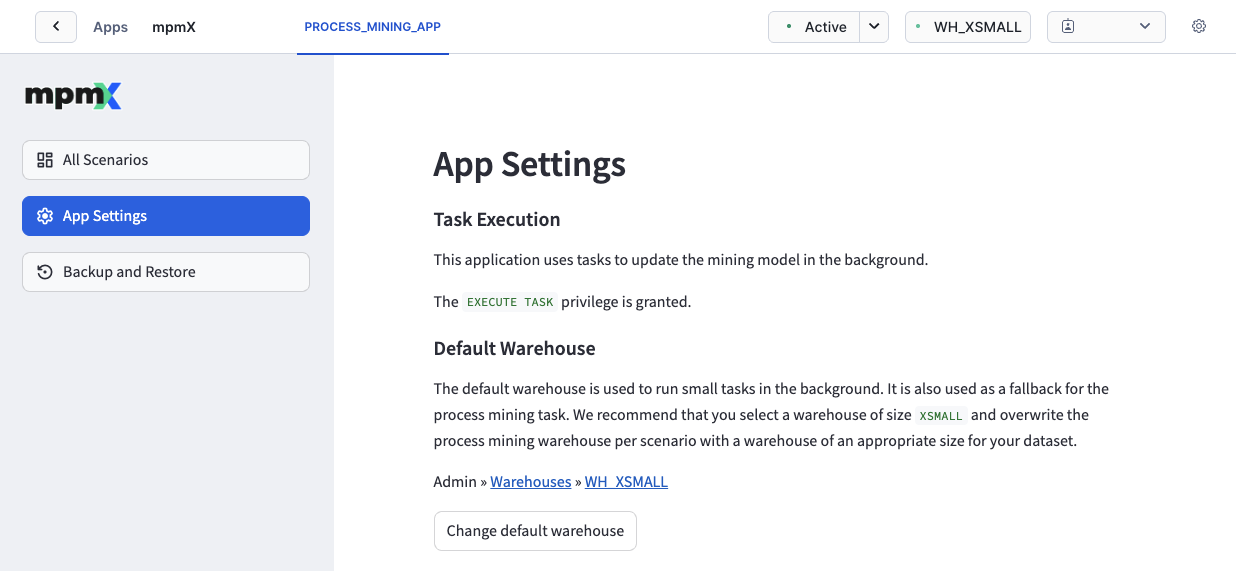This screenshot has width=1236, height=571.
Task: Click the person badge icon in role selector
Action: click(x=1068, y=27)
